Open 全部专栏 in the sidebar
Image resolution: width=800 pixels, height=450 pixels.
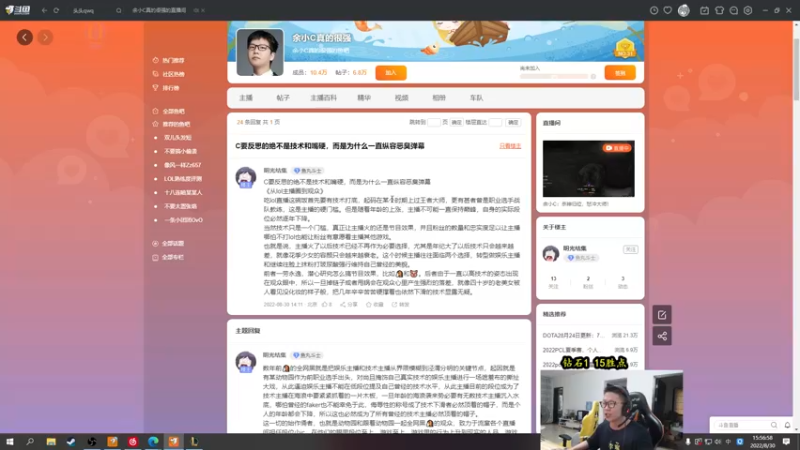click(x=172, y=258)
